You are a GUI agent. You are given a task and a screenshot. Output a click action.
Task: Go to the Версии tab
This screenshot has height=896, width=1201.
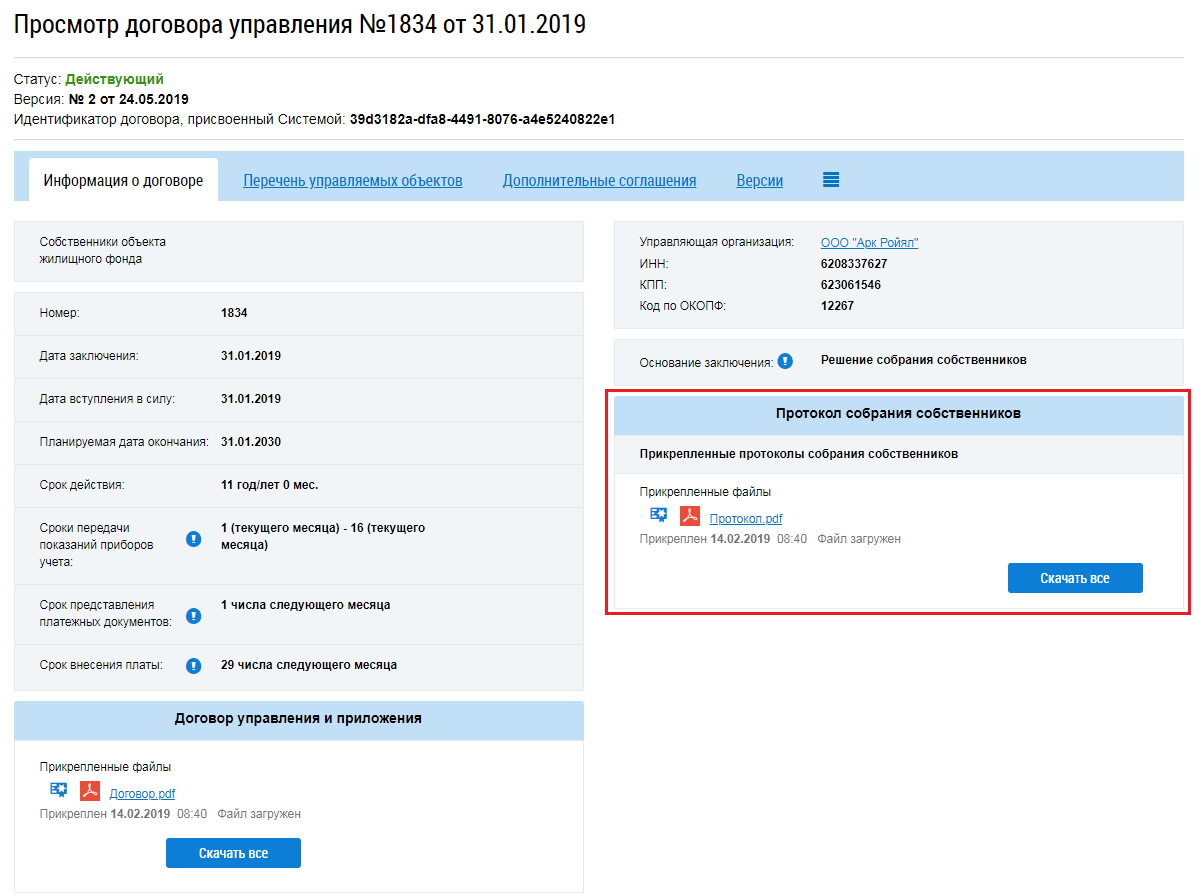coord(760,181)
